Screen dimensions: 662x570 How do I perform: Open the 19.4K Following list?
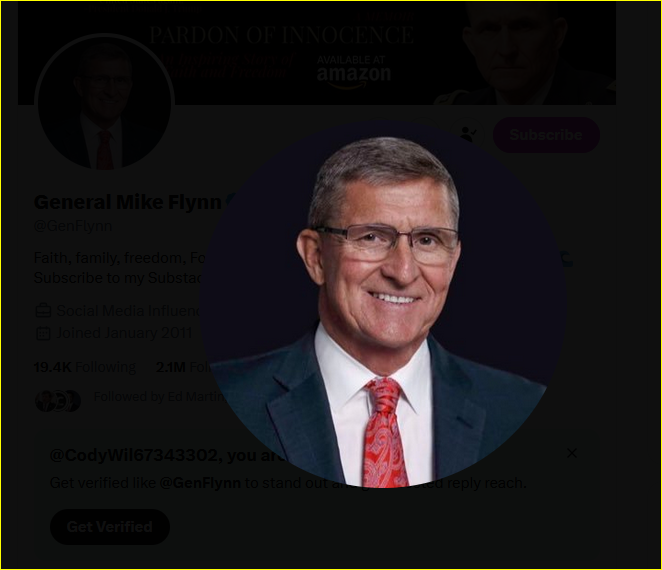pyautogui.click(x=85, y=367)
